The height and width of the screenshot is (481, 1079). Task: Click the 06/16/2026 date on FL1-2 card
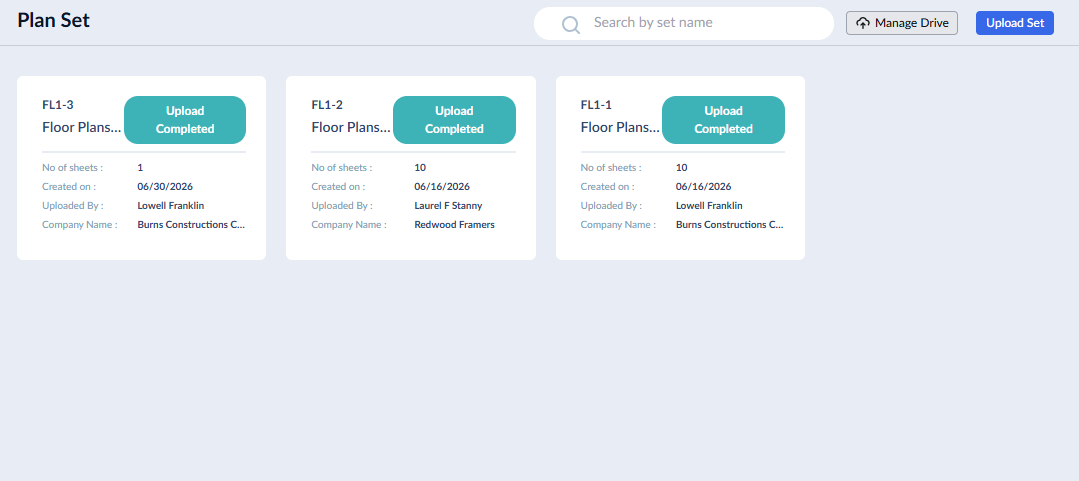(x=442, y=186)
